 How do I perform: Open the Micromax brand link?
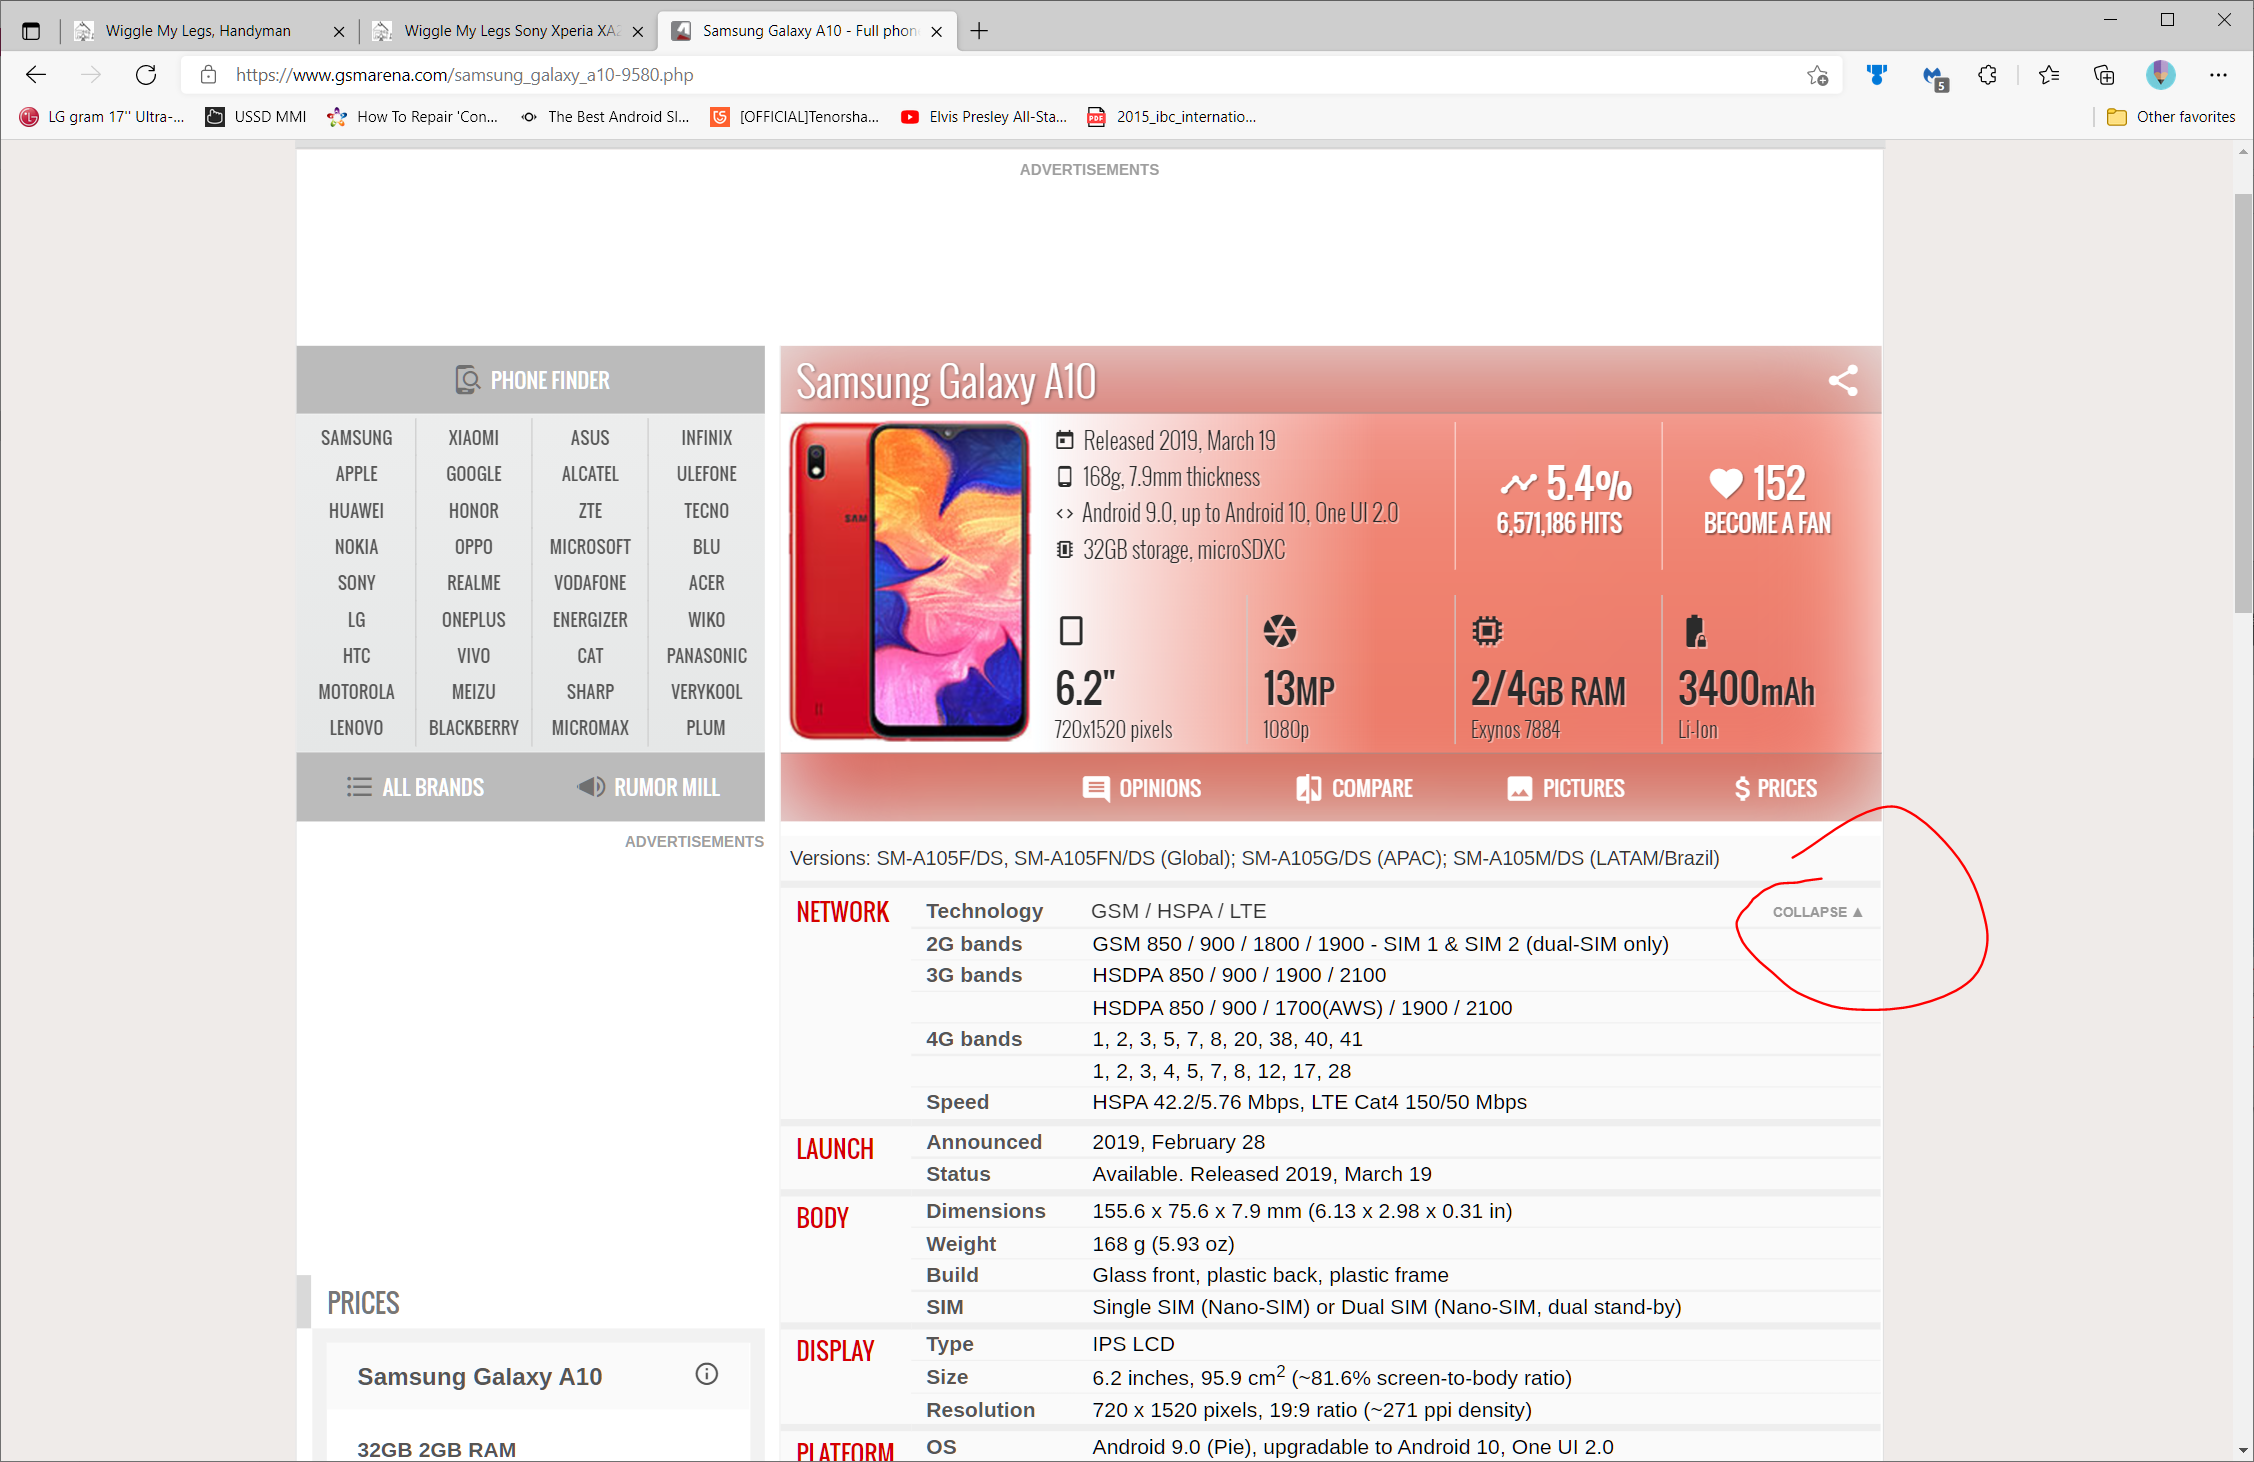[590, 728]
